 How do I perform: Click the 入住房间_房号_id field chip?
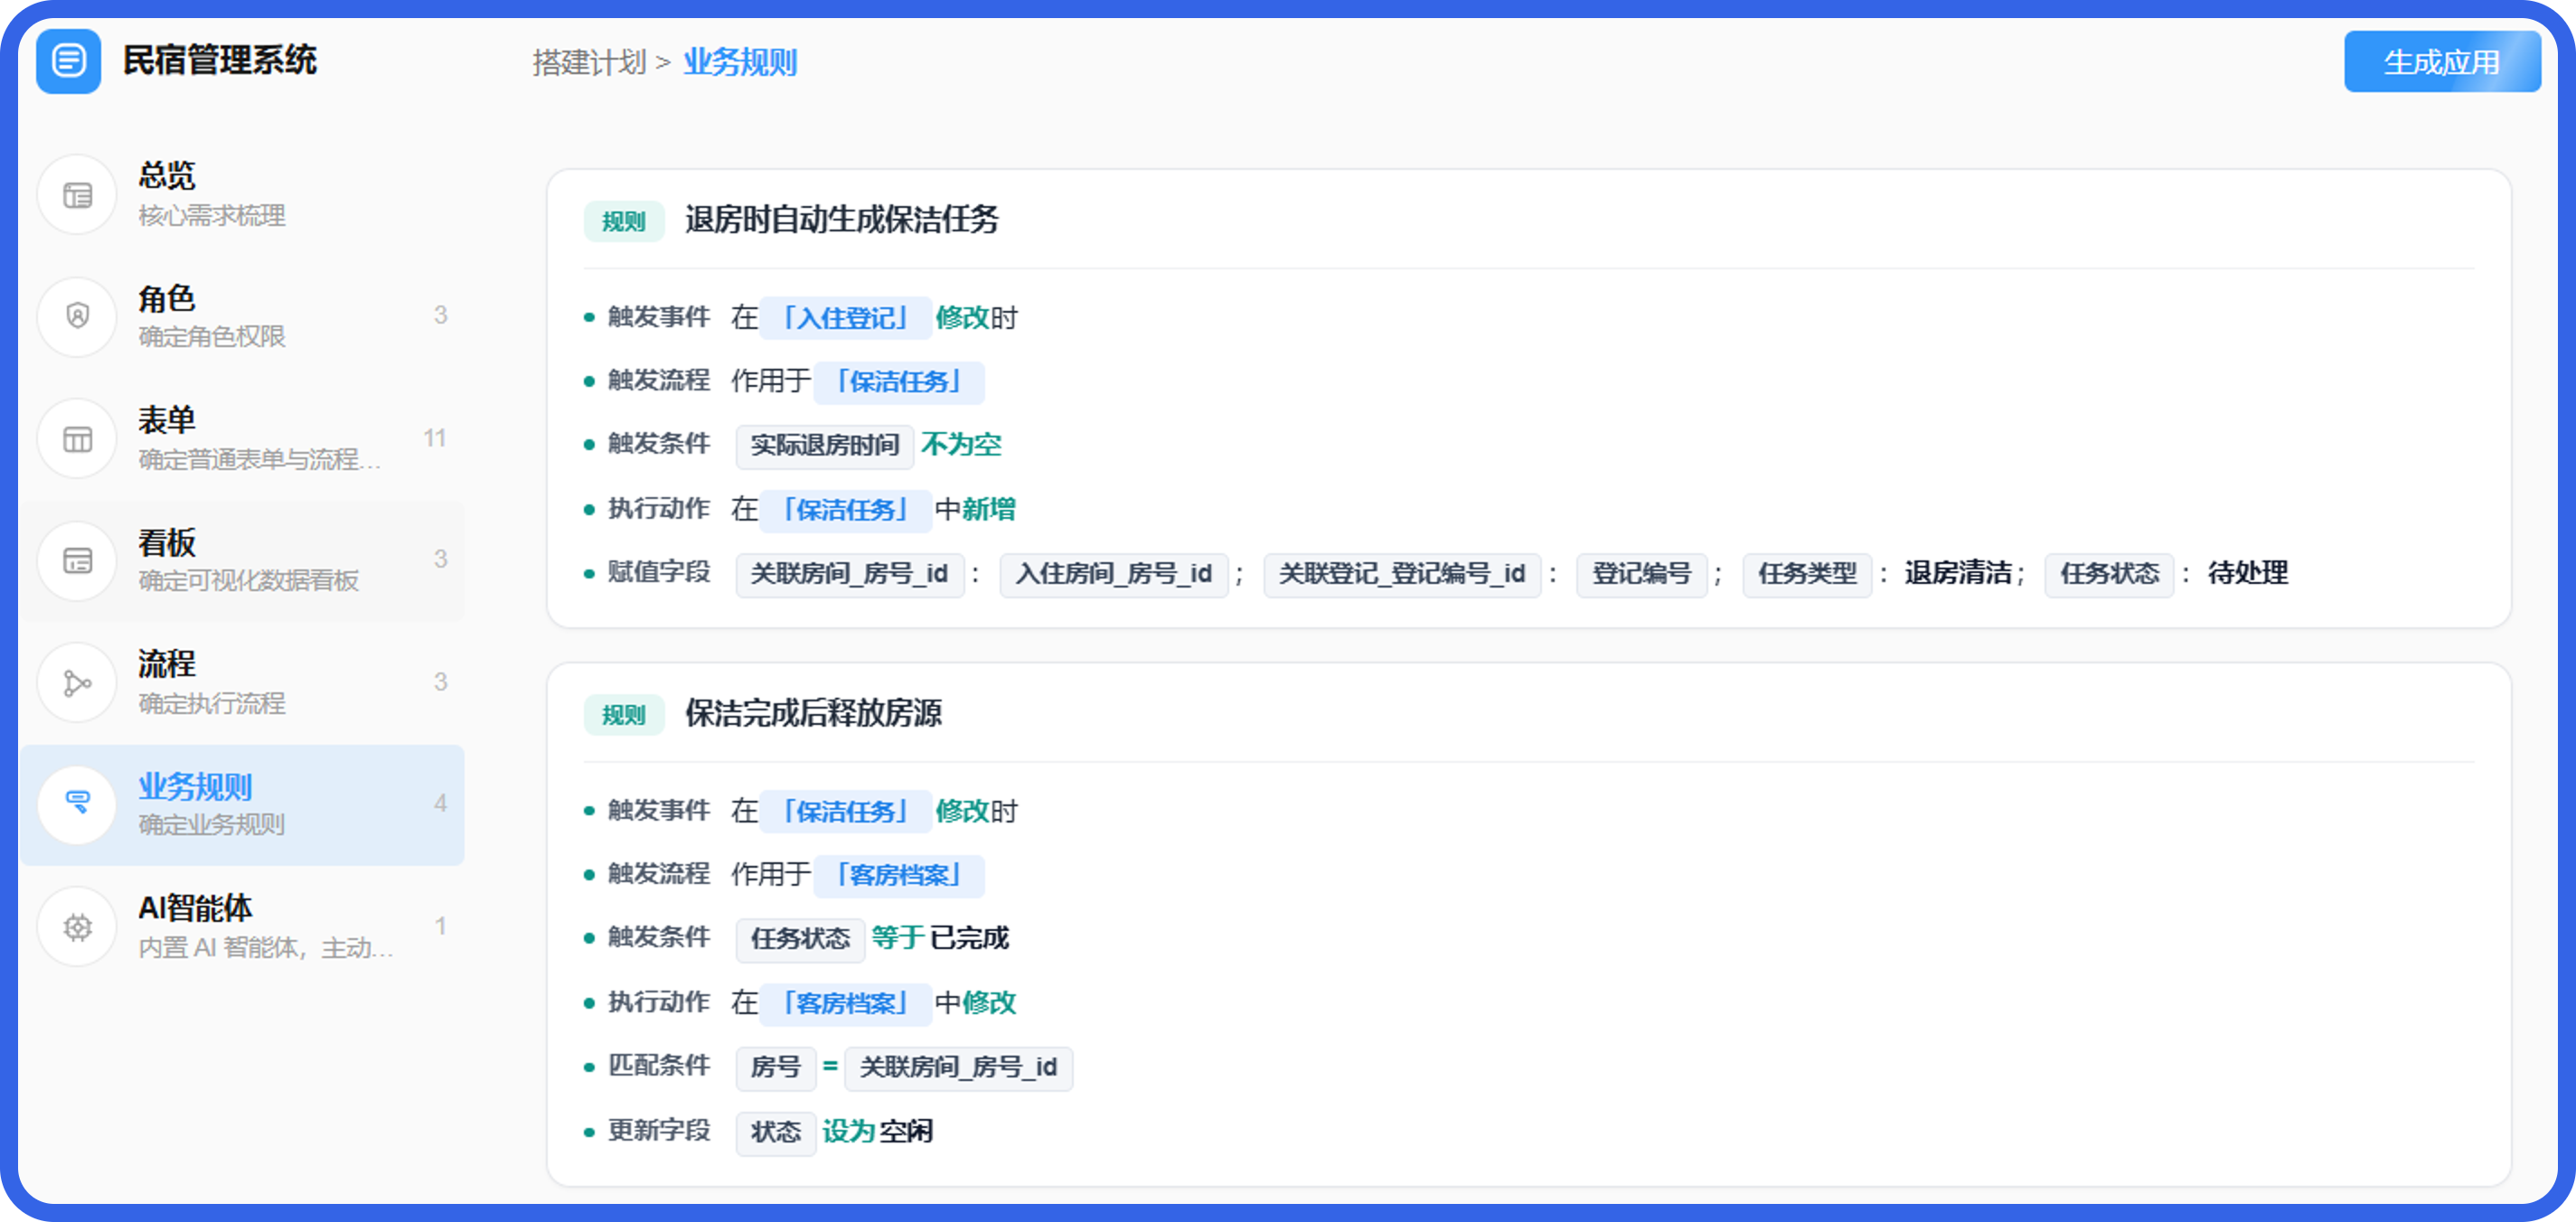pyautogui.click(x=1114, y=574)
